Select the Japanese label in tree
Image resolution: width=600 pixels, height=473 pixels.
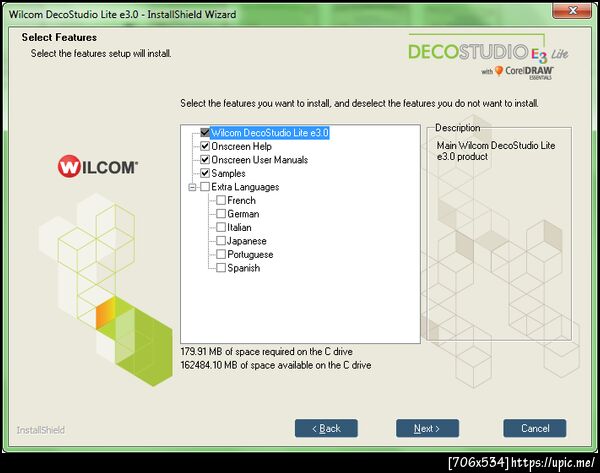(247, 241)
